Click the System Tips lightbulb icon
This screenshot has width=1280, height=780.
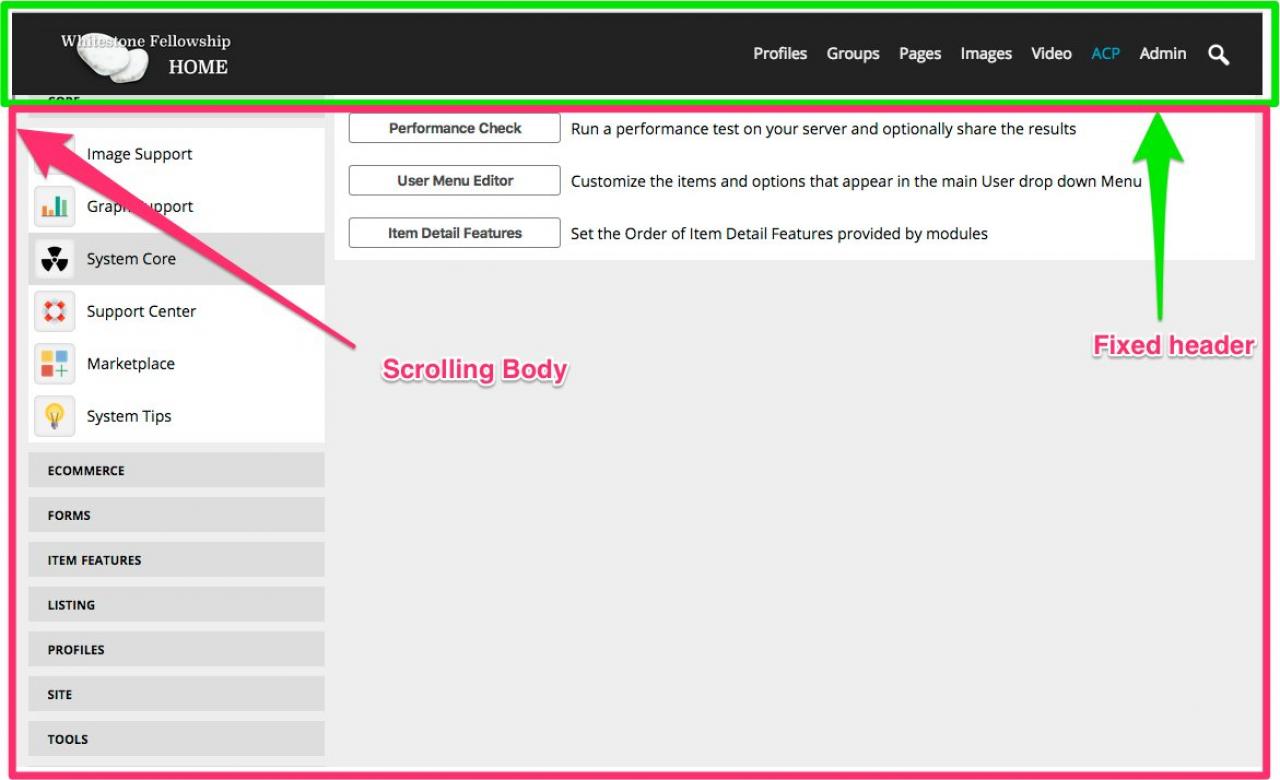click(x=54, y=416)
